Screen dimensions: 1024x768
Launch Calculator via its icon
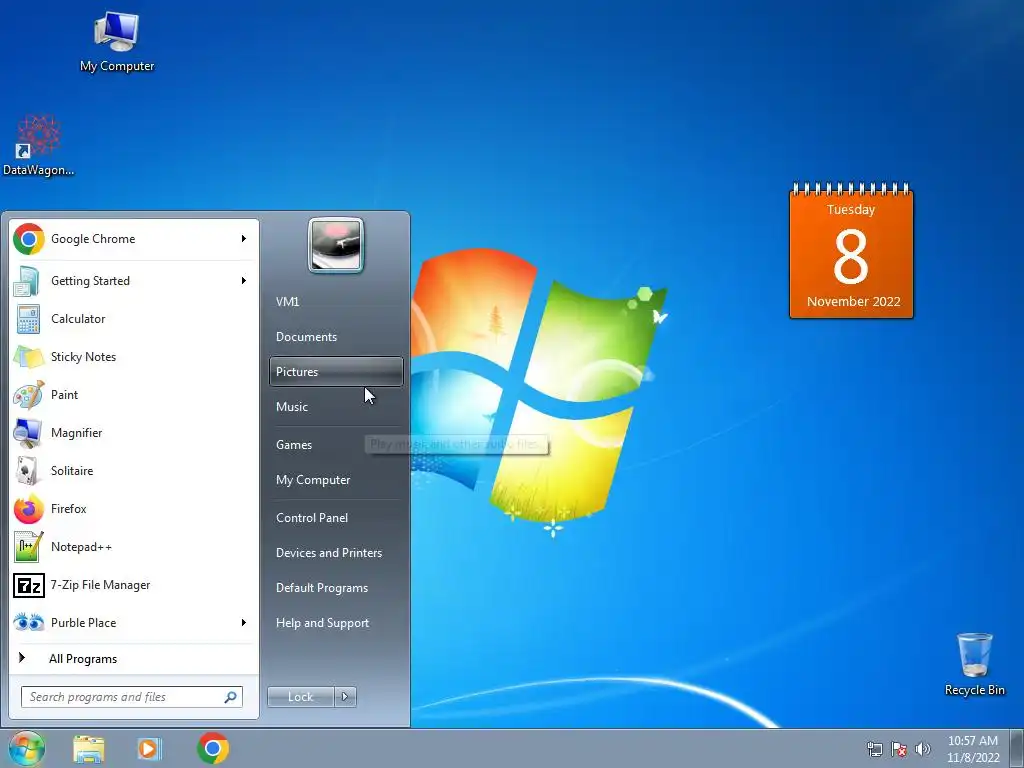28,319
